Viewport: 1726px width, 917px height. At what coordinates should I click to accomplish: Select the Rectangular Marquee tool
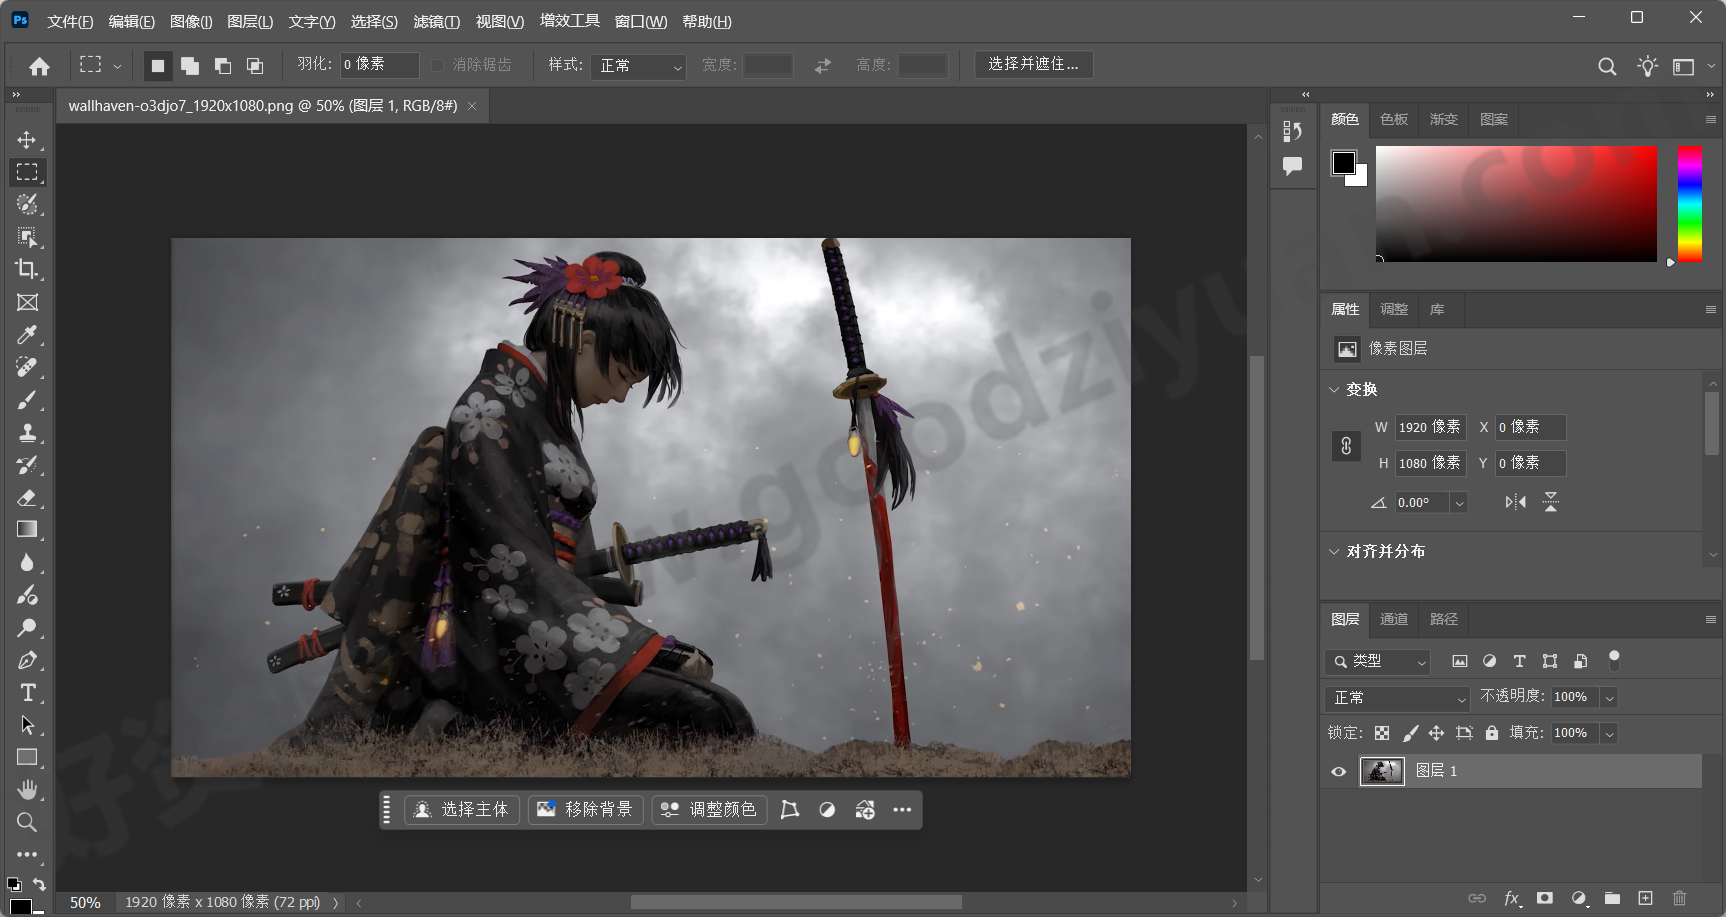point(27,172)
